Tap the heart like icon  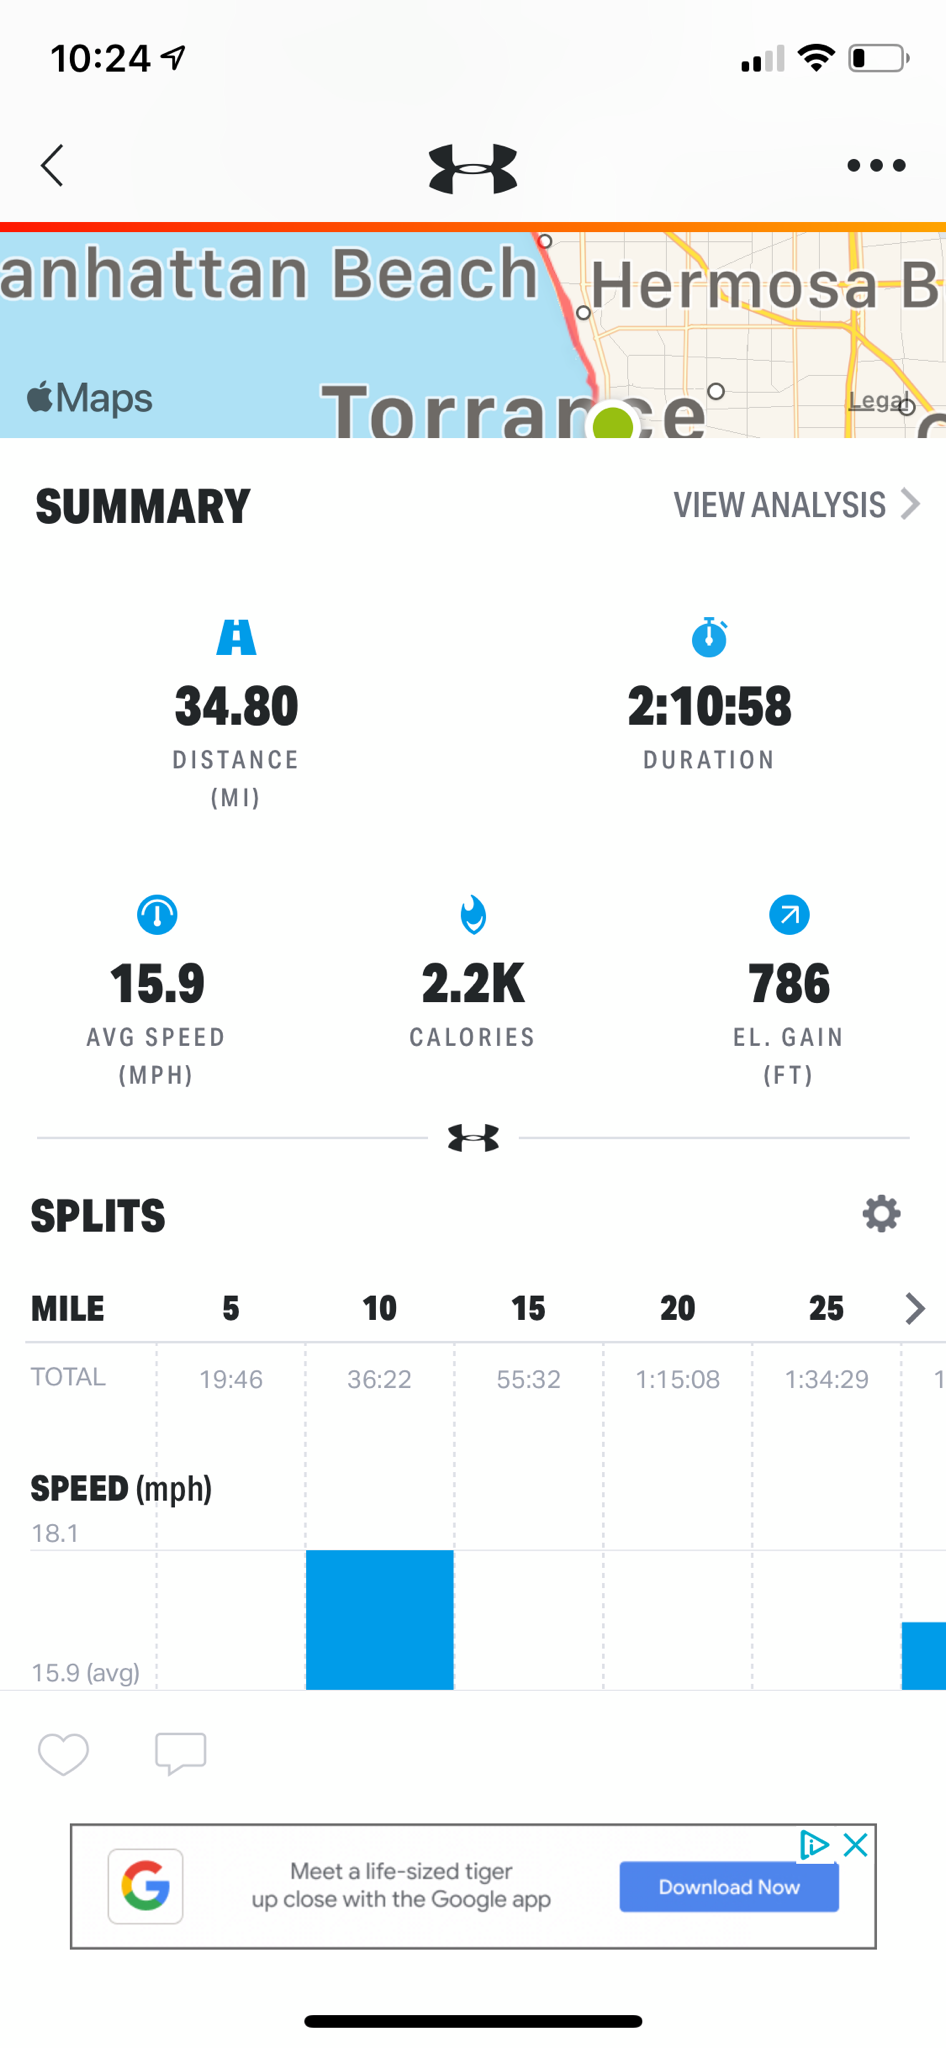[x=63, y=1754]
